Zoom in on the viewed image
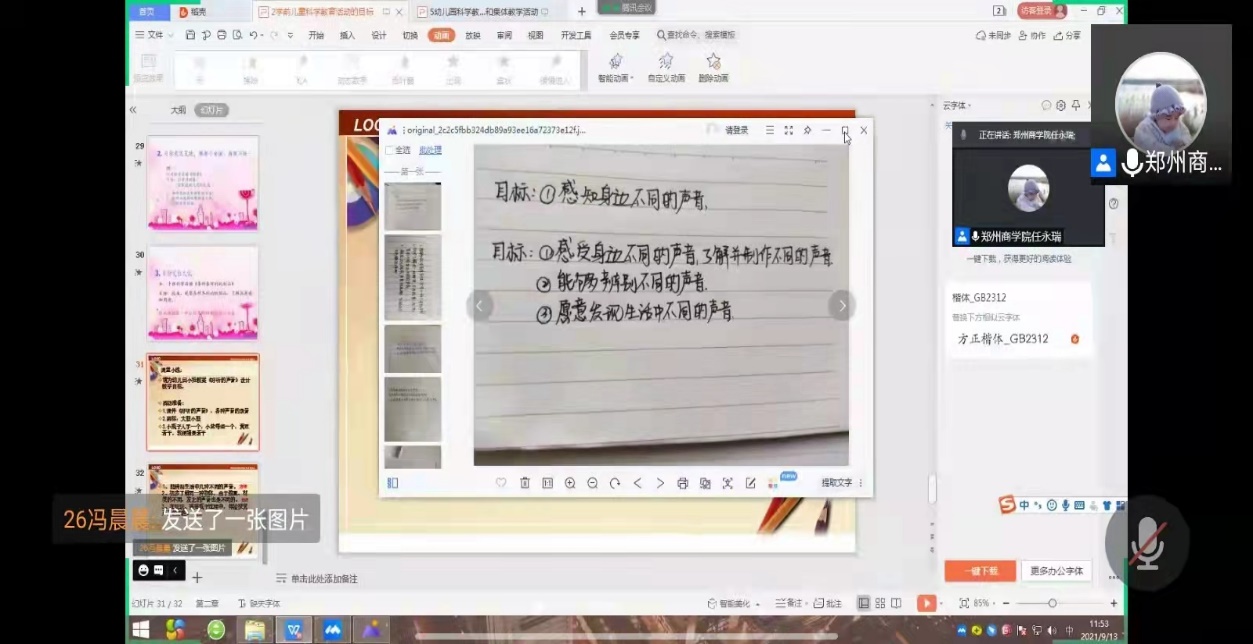This screenshot has width=1253, height=644. pyautogui.click(x=570, y=483)
